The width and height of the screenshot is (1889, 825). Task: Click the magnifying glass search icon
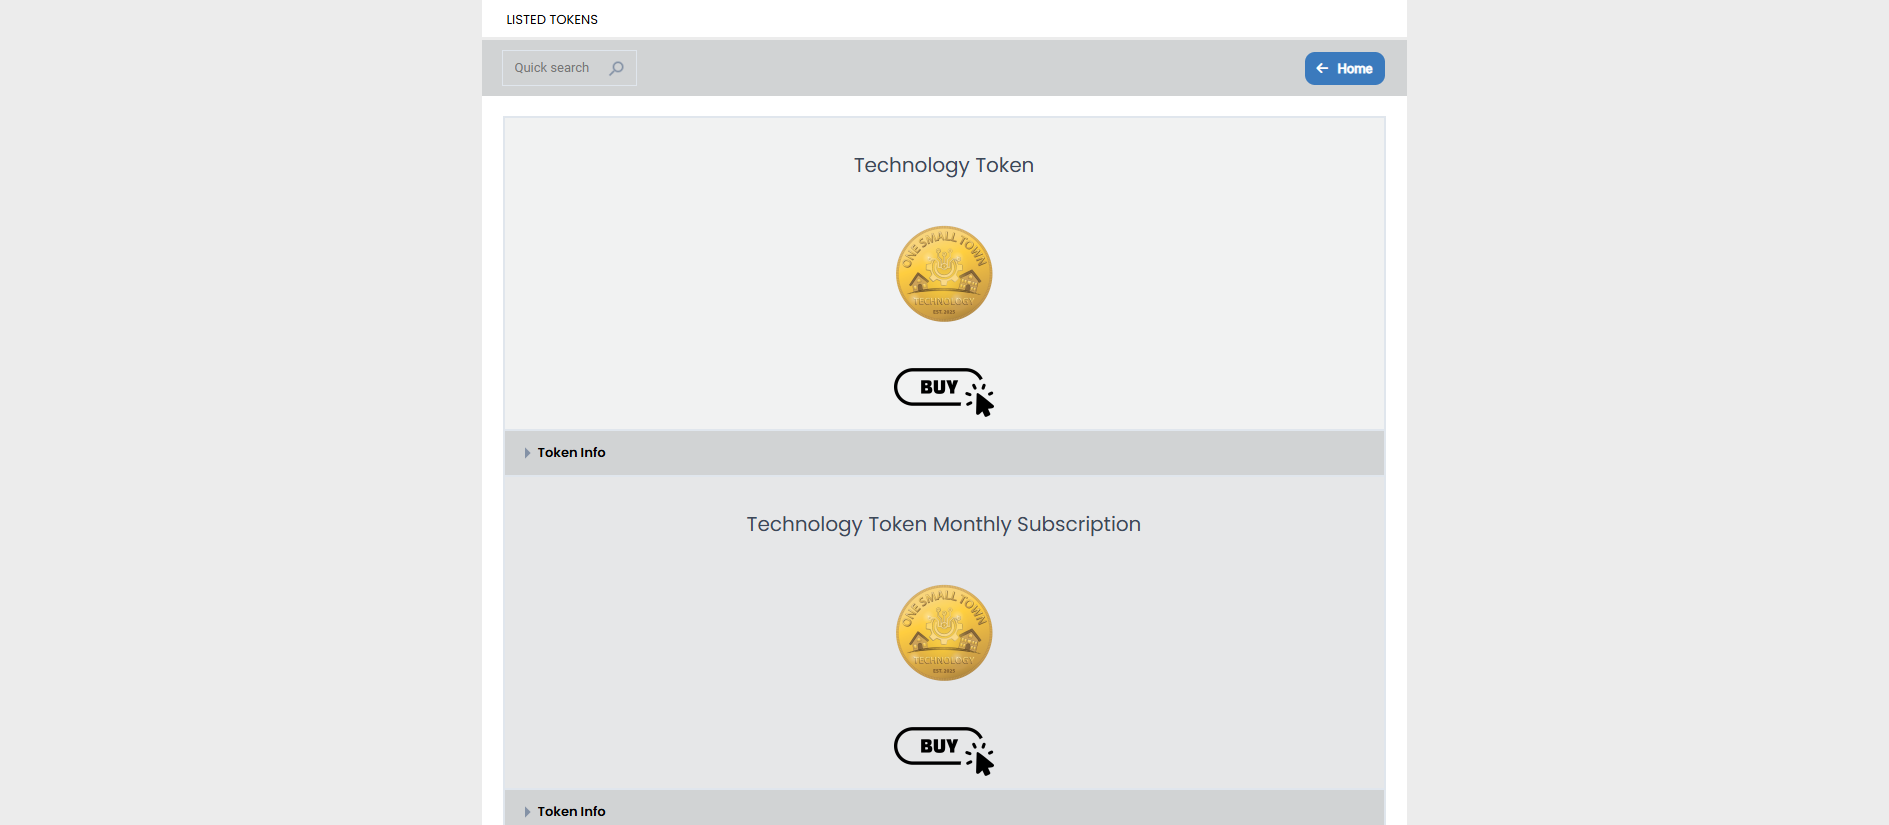[617, 68]
